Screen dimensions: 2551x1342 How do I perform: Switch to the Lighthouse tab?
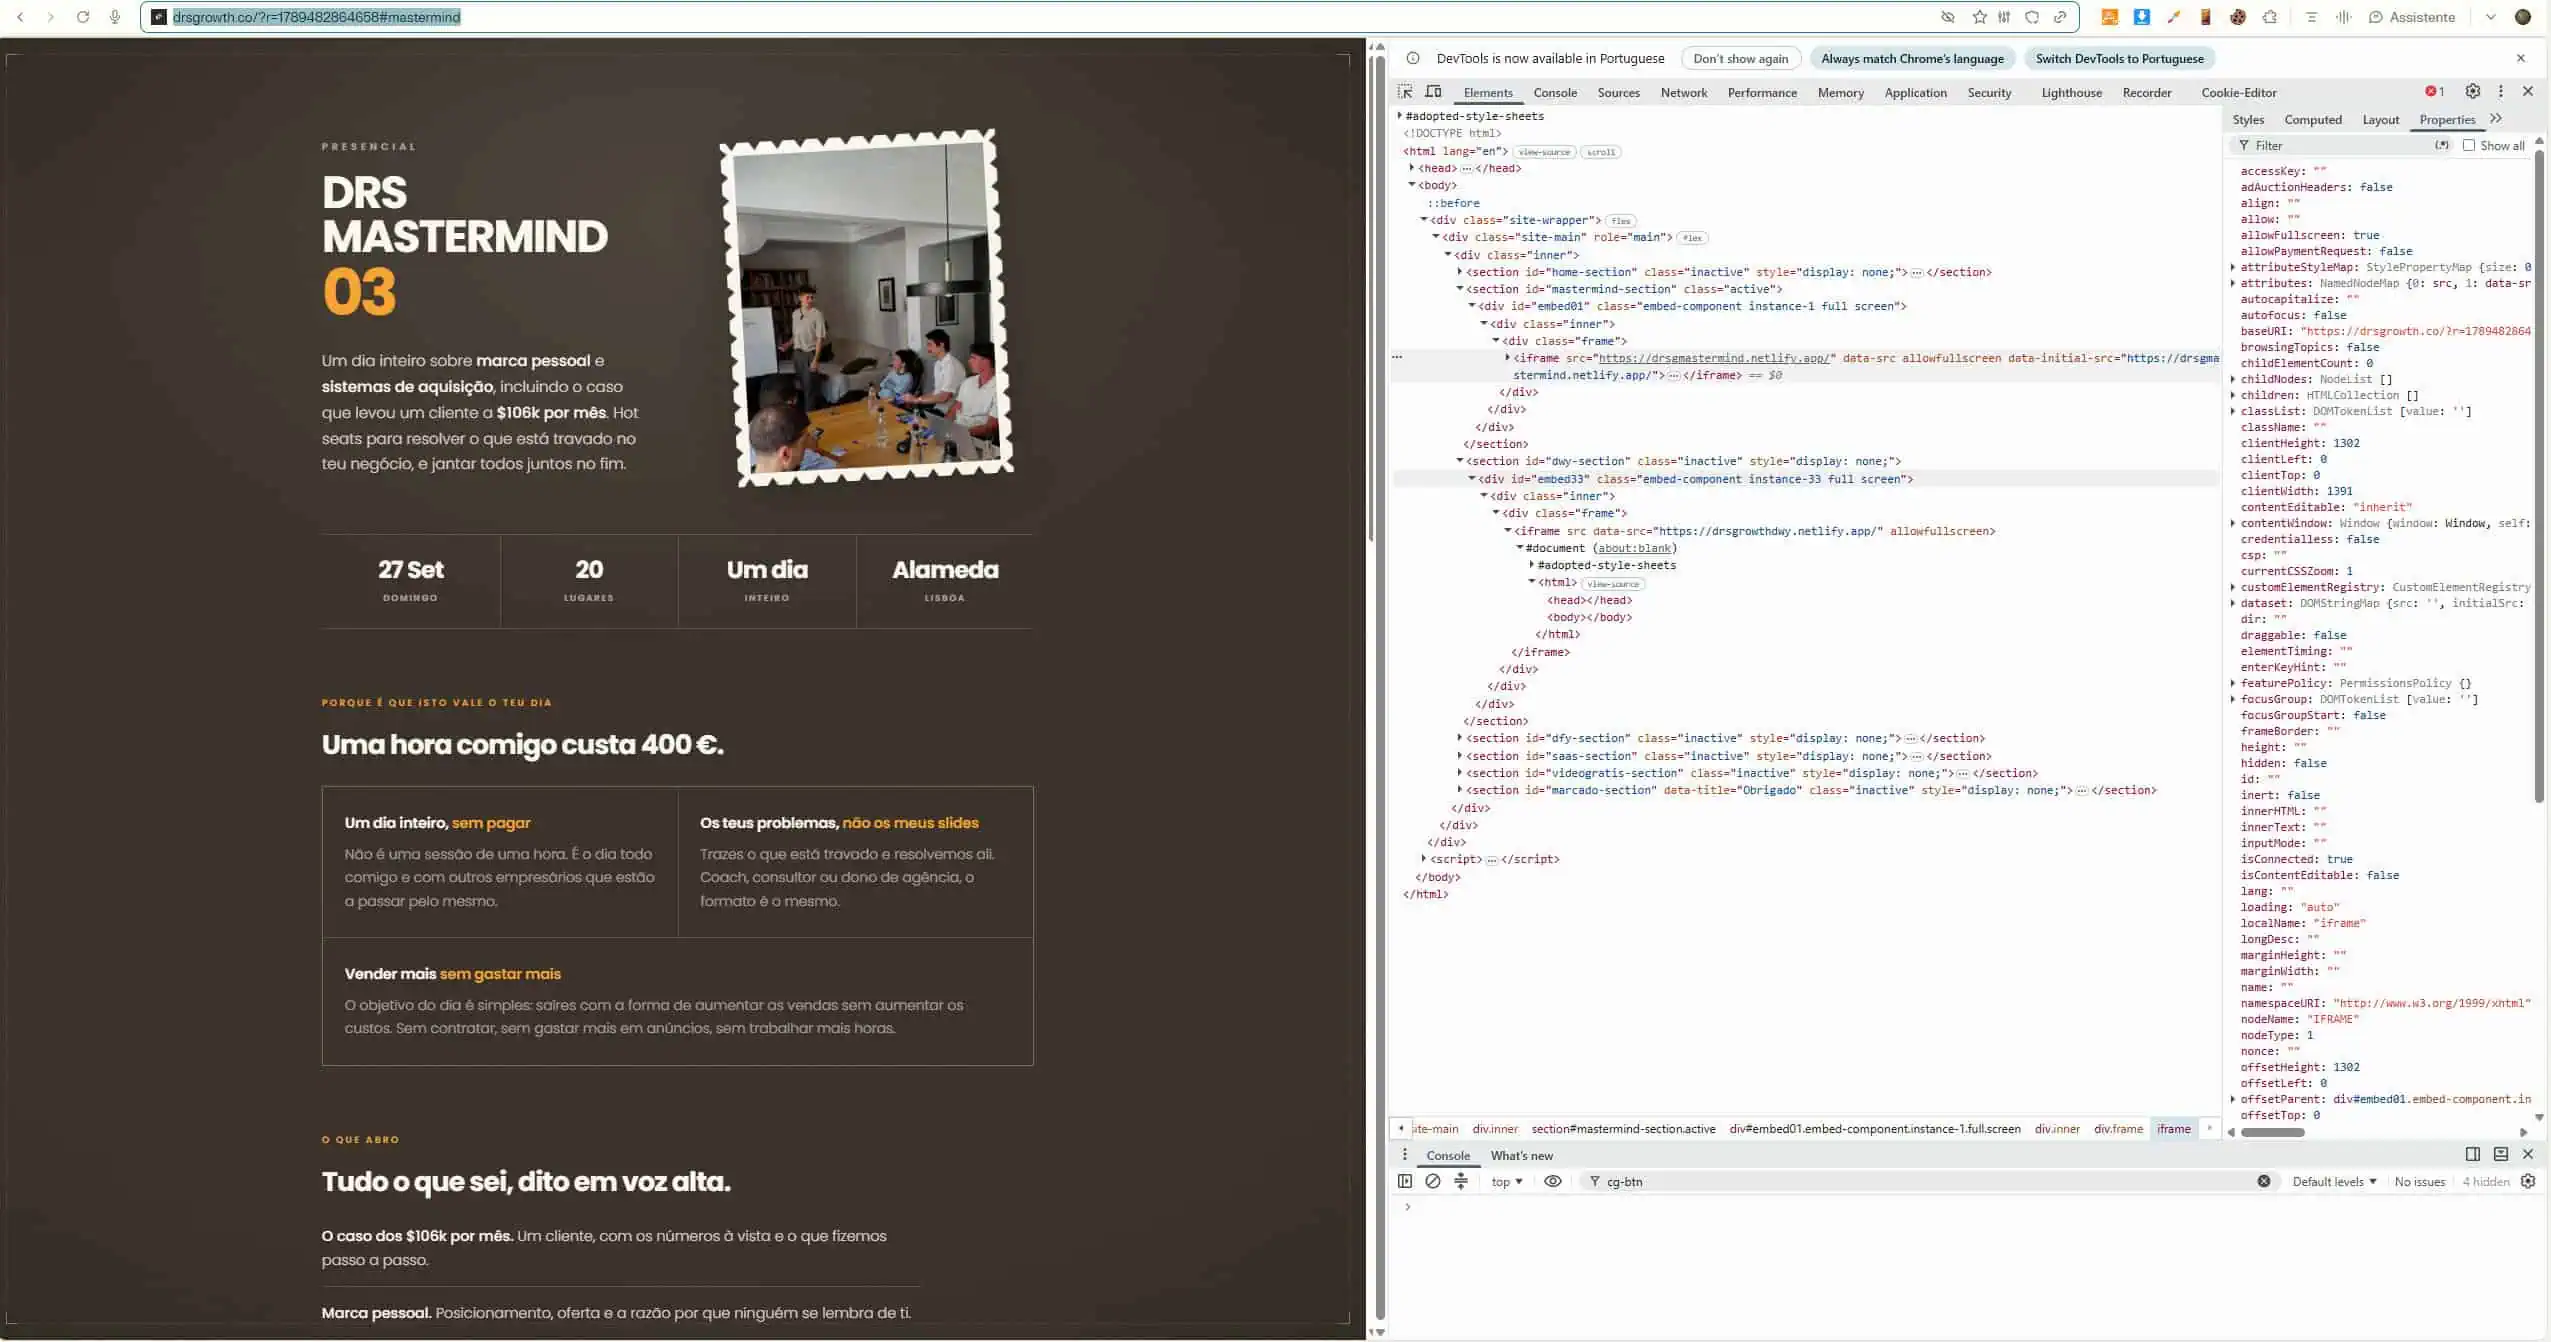[x=2071, y=93]
